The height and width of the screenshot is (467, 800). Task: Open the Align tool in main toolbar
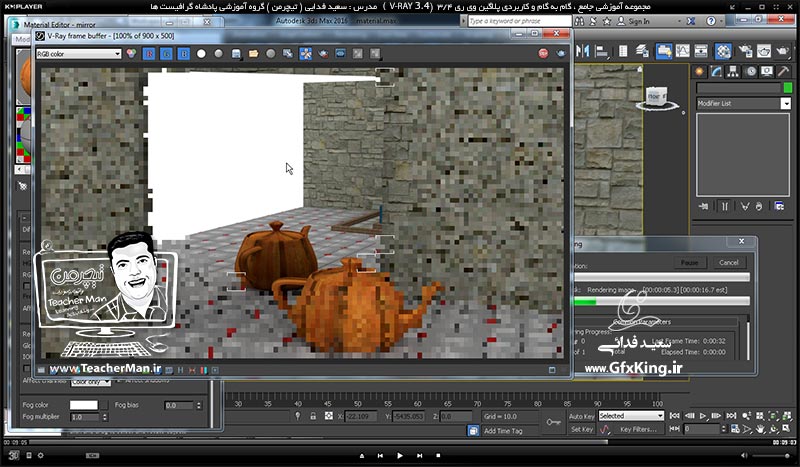click(x=602, y=51)
